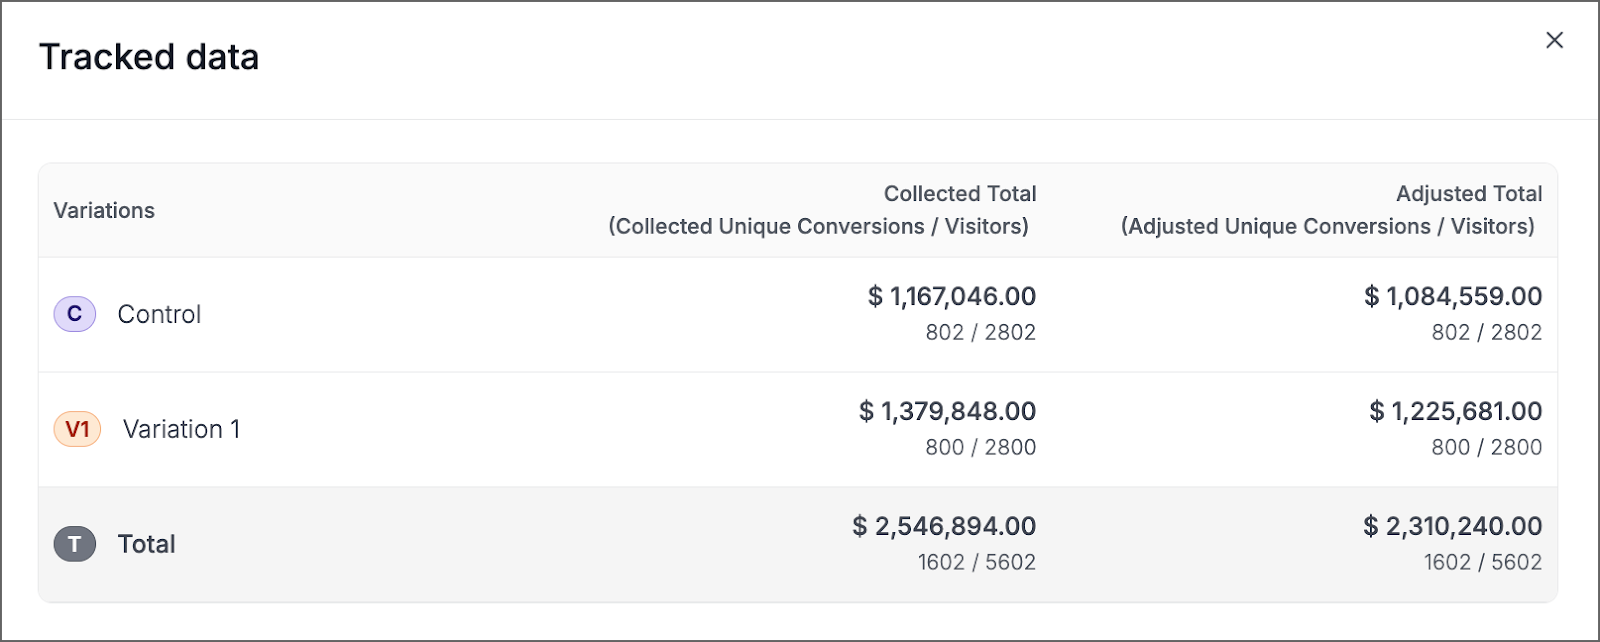
Task: Close the Tracked data dialog
Action: [1554, 40]
